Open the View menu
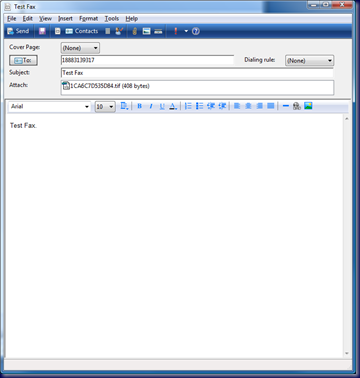Viewport: 360px width, 378px height. click(x=45, y=19)
